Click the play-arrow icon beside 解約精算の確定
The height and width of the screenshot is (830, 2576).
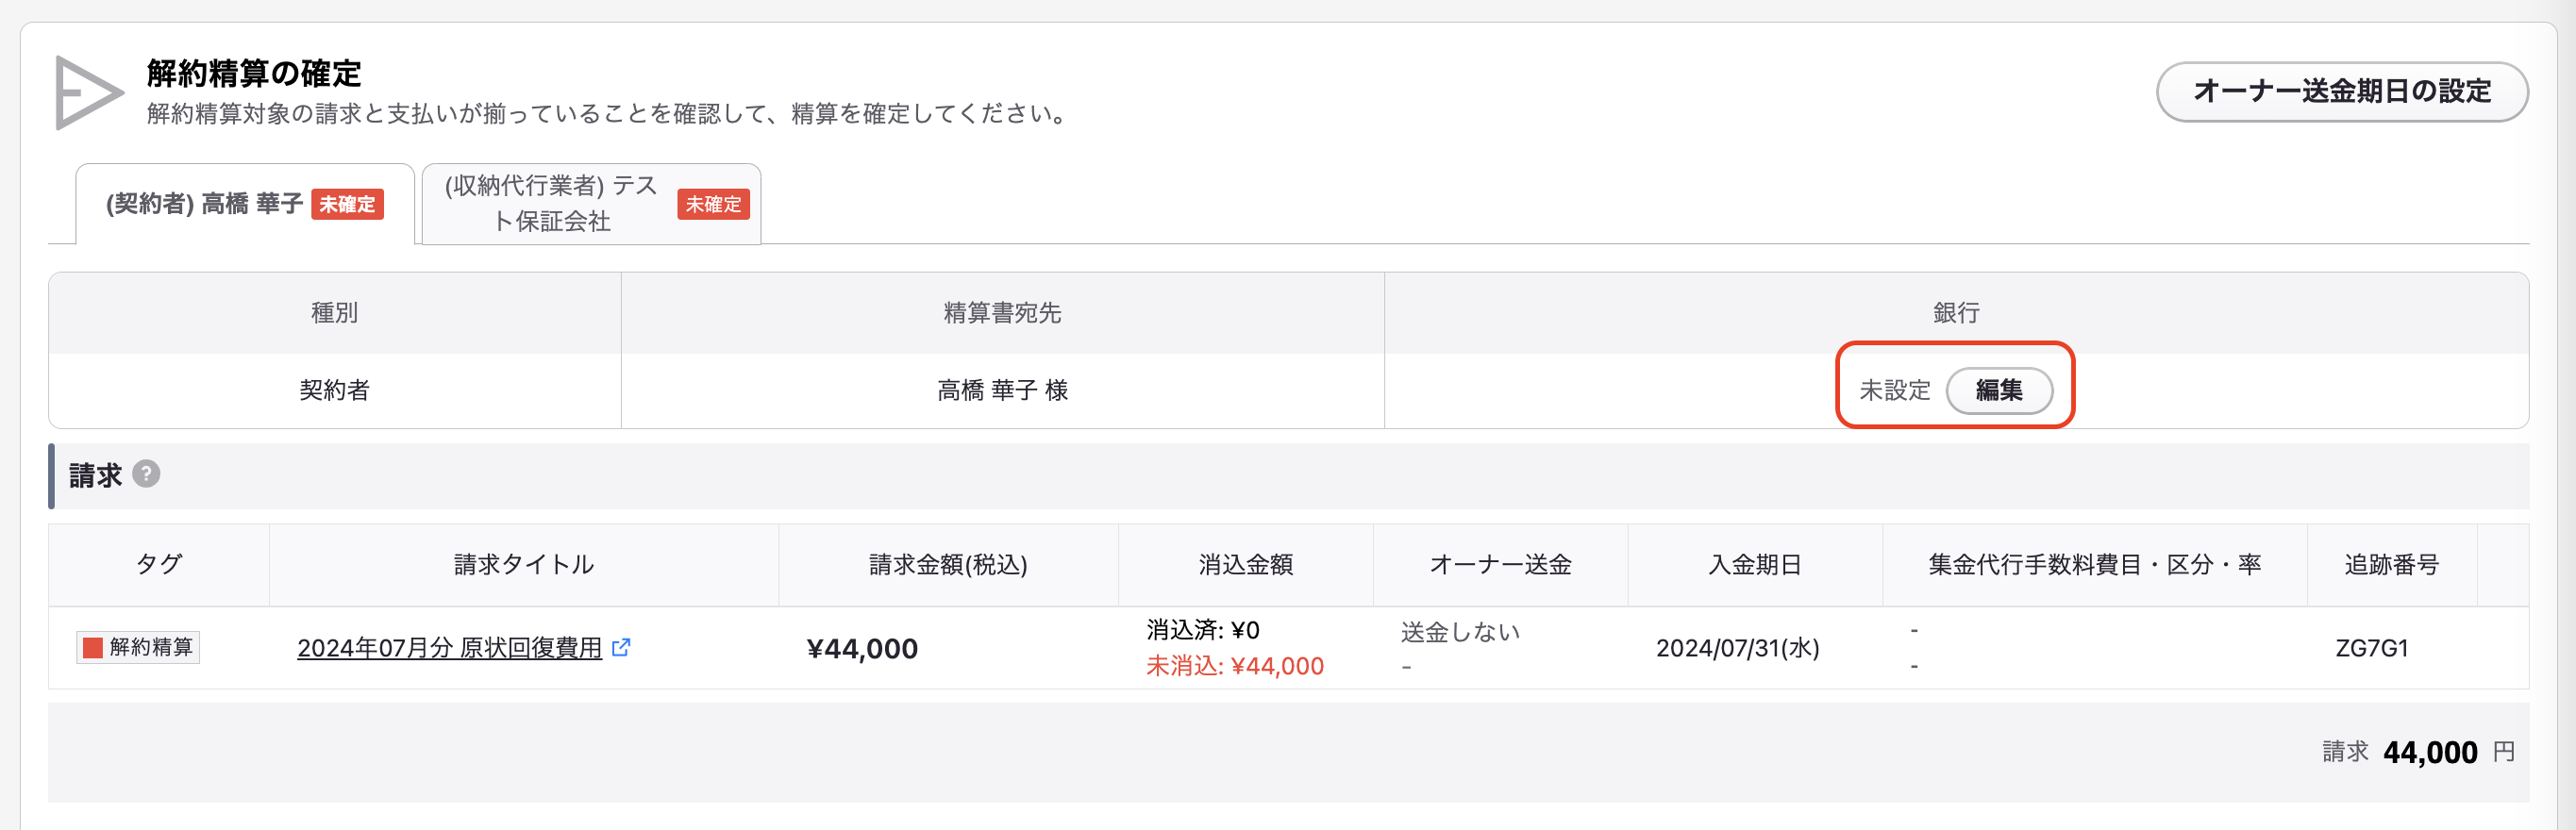(88, 92)
